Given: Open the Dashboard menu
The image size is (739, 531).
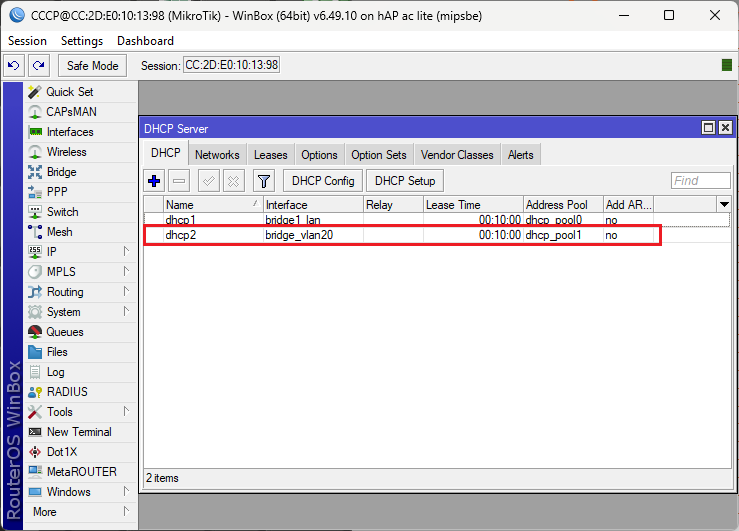Looking at the screenshot, I should pos(145,41).
